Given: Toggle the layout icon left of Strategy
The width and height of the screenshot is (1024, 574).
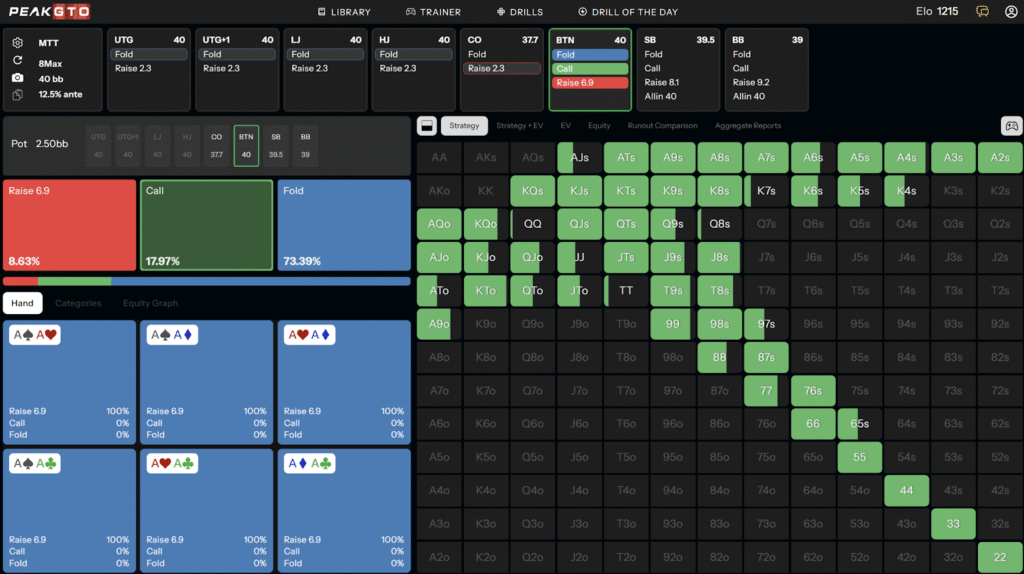Looking at the screenshot, I should pyautogui.click(x=426, y=126).
